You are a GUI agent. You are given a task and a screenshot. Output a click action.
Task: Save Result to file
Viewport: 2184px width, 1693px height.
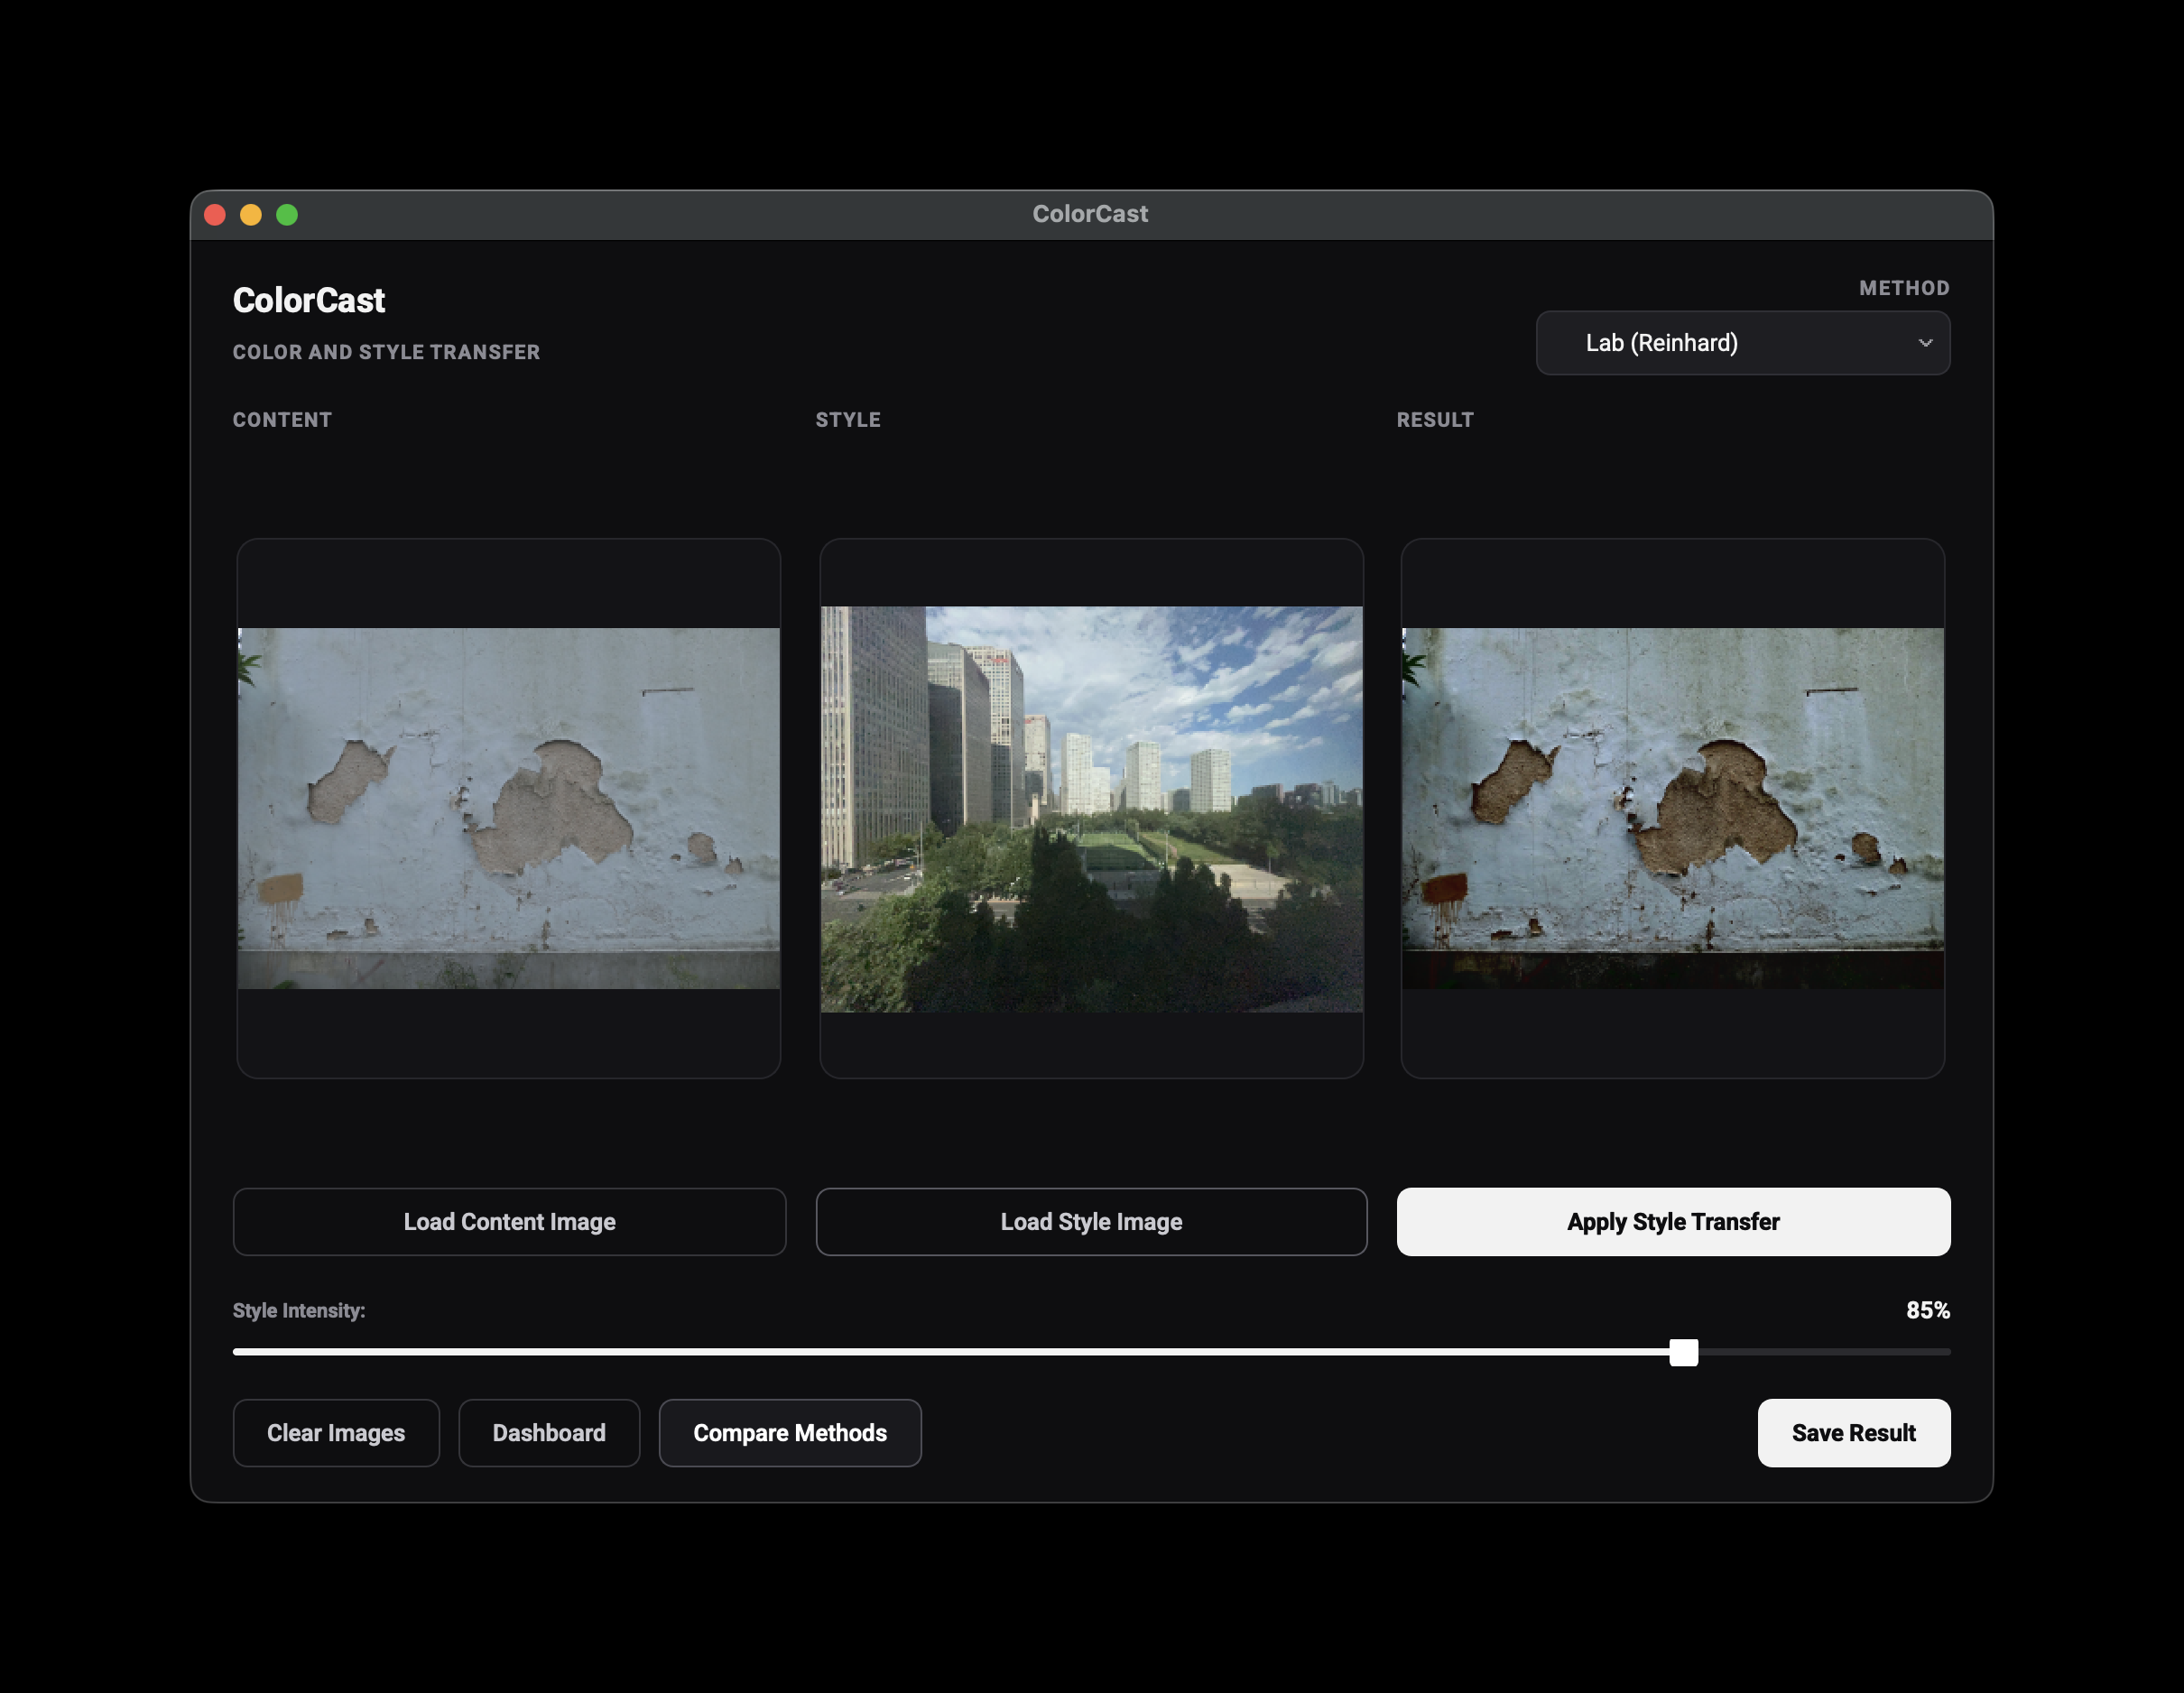pos(1853,1432)
